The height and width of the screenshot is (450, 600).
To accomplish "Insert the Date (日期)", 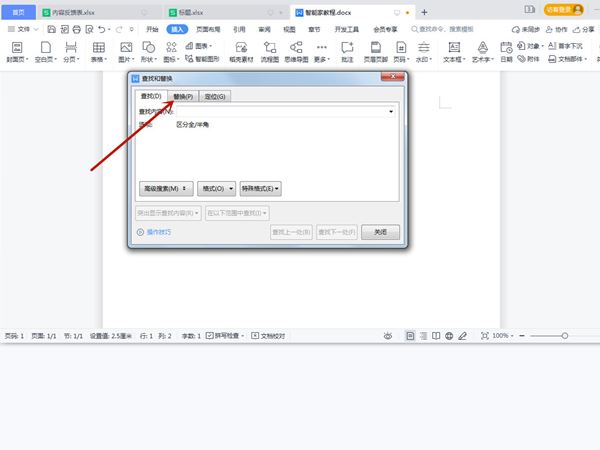I will click(x=506, y=52).
